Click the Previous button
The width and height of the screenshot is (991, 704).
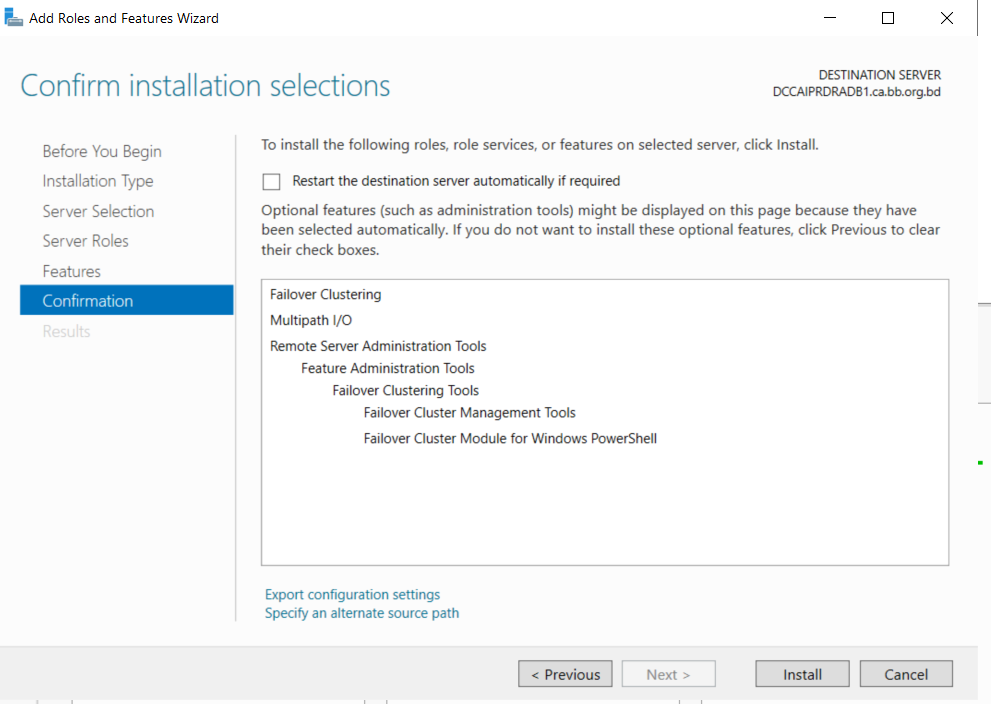565,674
